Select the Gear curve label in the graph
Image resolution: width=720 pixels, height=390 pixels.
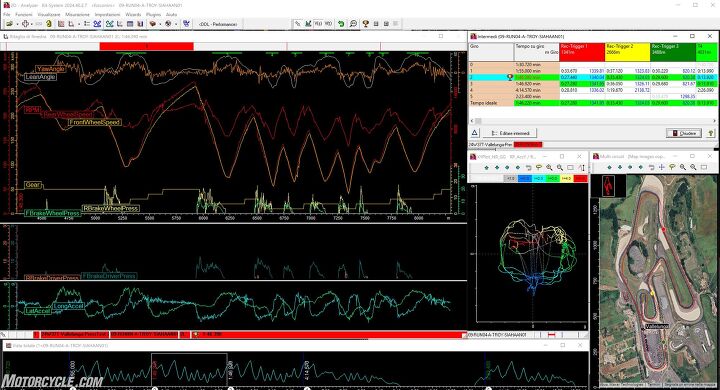click(x=33, y=185)
